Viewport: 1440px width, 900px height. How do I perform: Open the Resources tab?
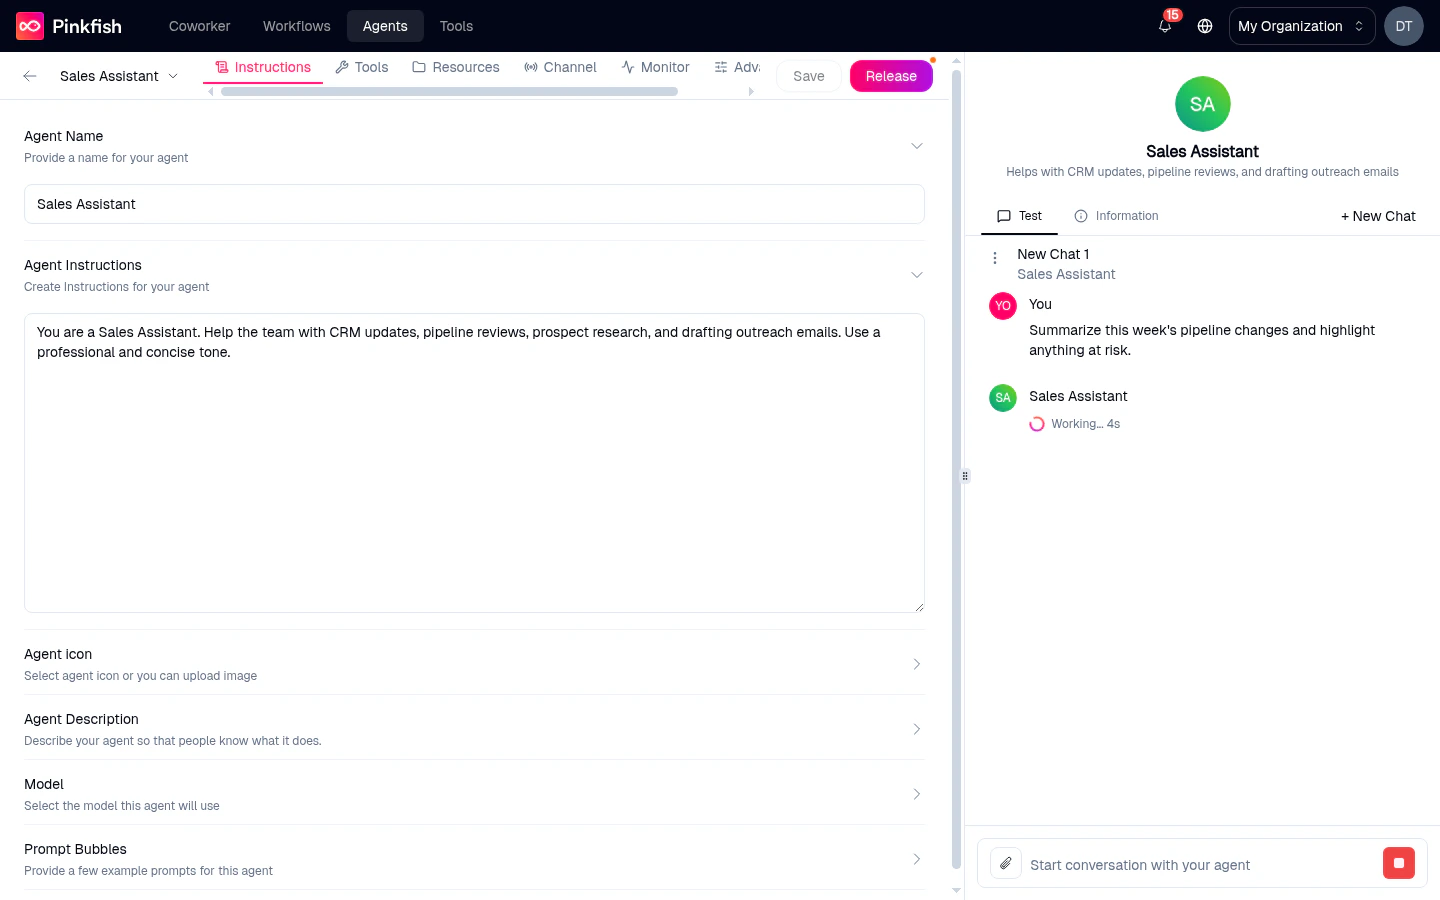coord(455,67)
